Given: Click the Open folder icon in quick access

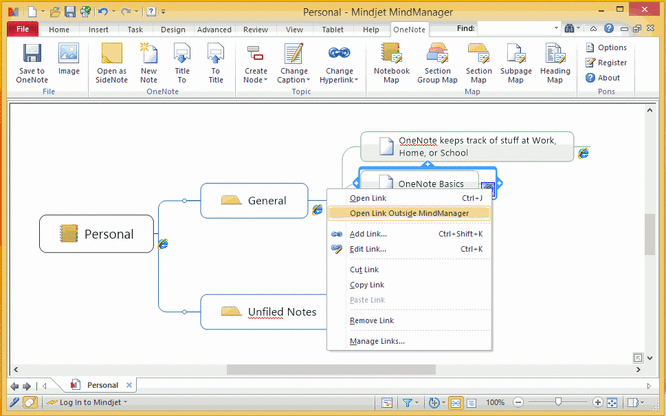Looking at the screenshot, I should [54, 11].
